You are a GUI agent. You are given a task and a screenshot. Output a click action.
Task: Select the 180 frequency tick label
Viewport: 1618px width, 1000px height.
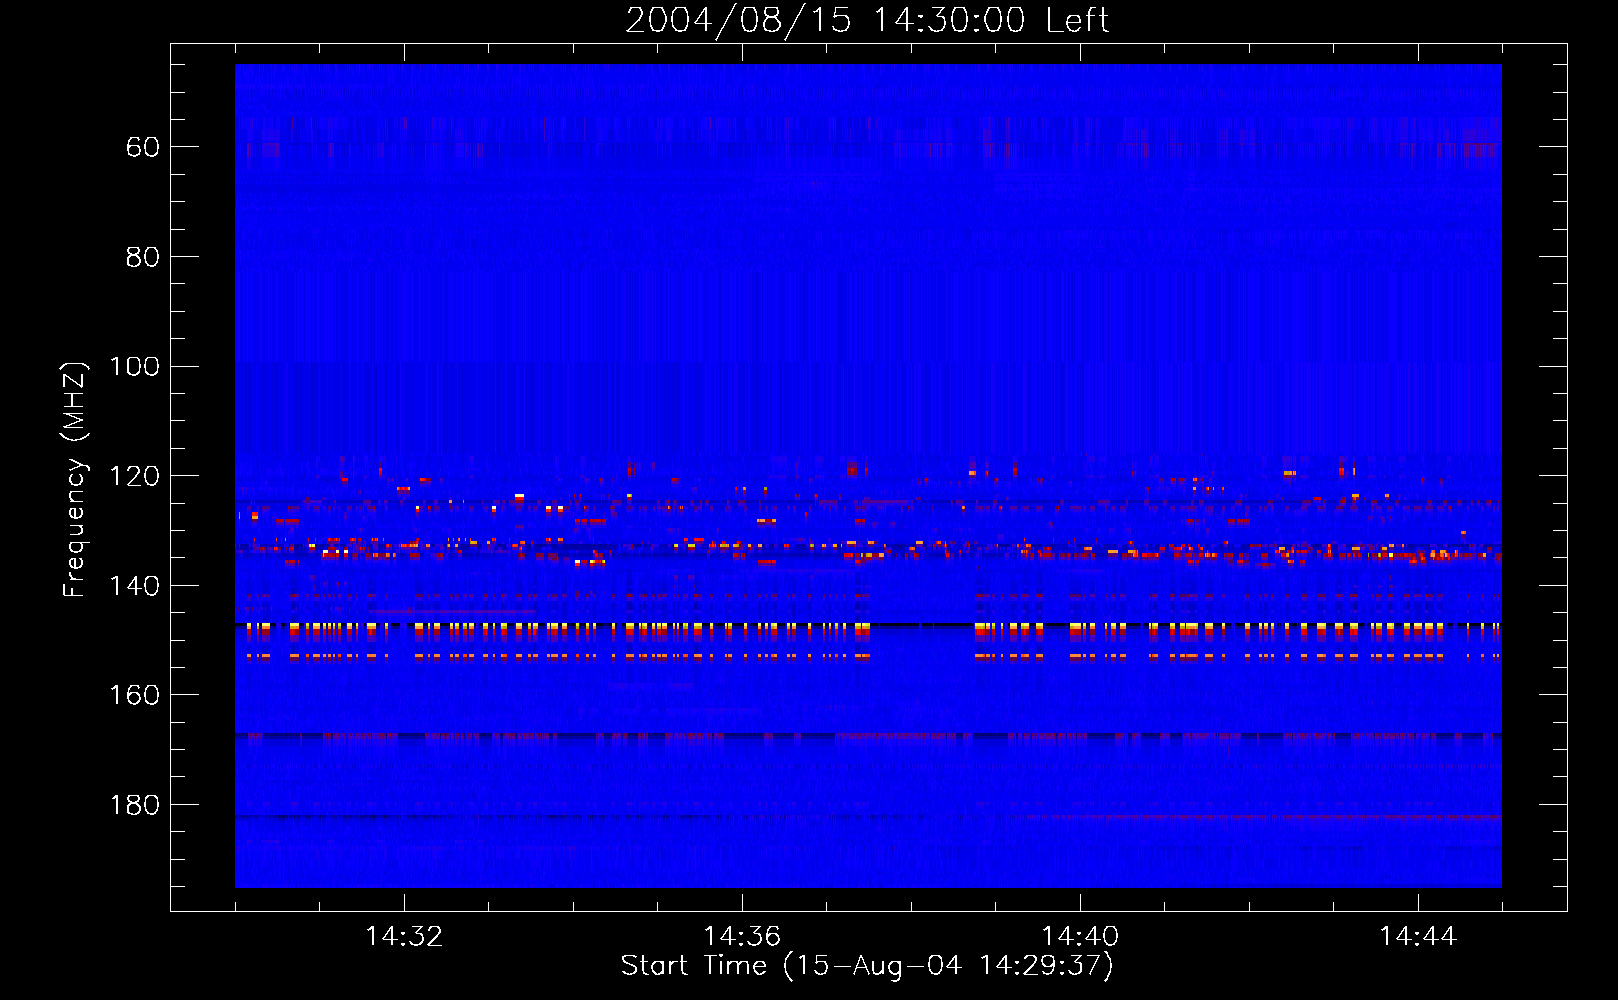point(134,805)
